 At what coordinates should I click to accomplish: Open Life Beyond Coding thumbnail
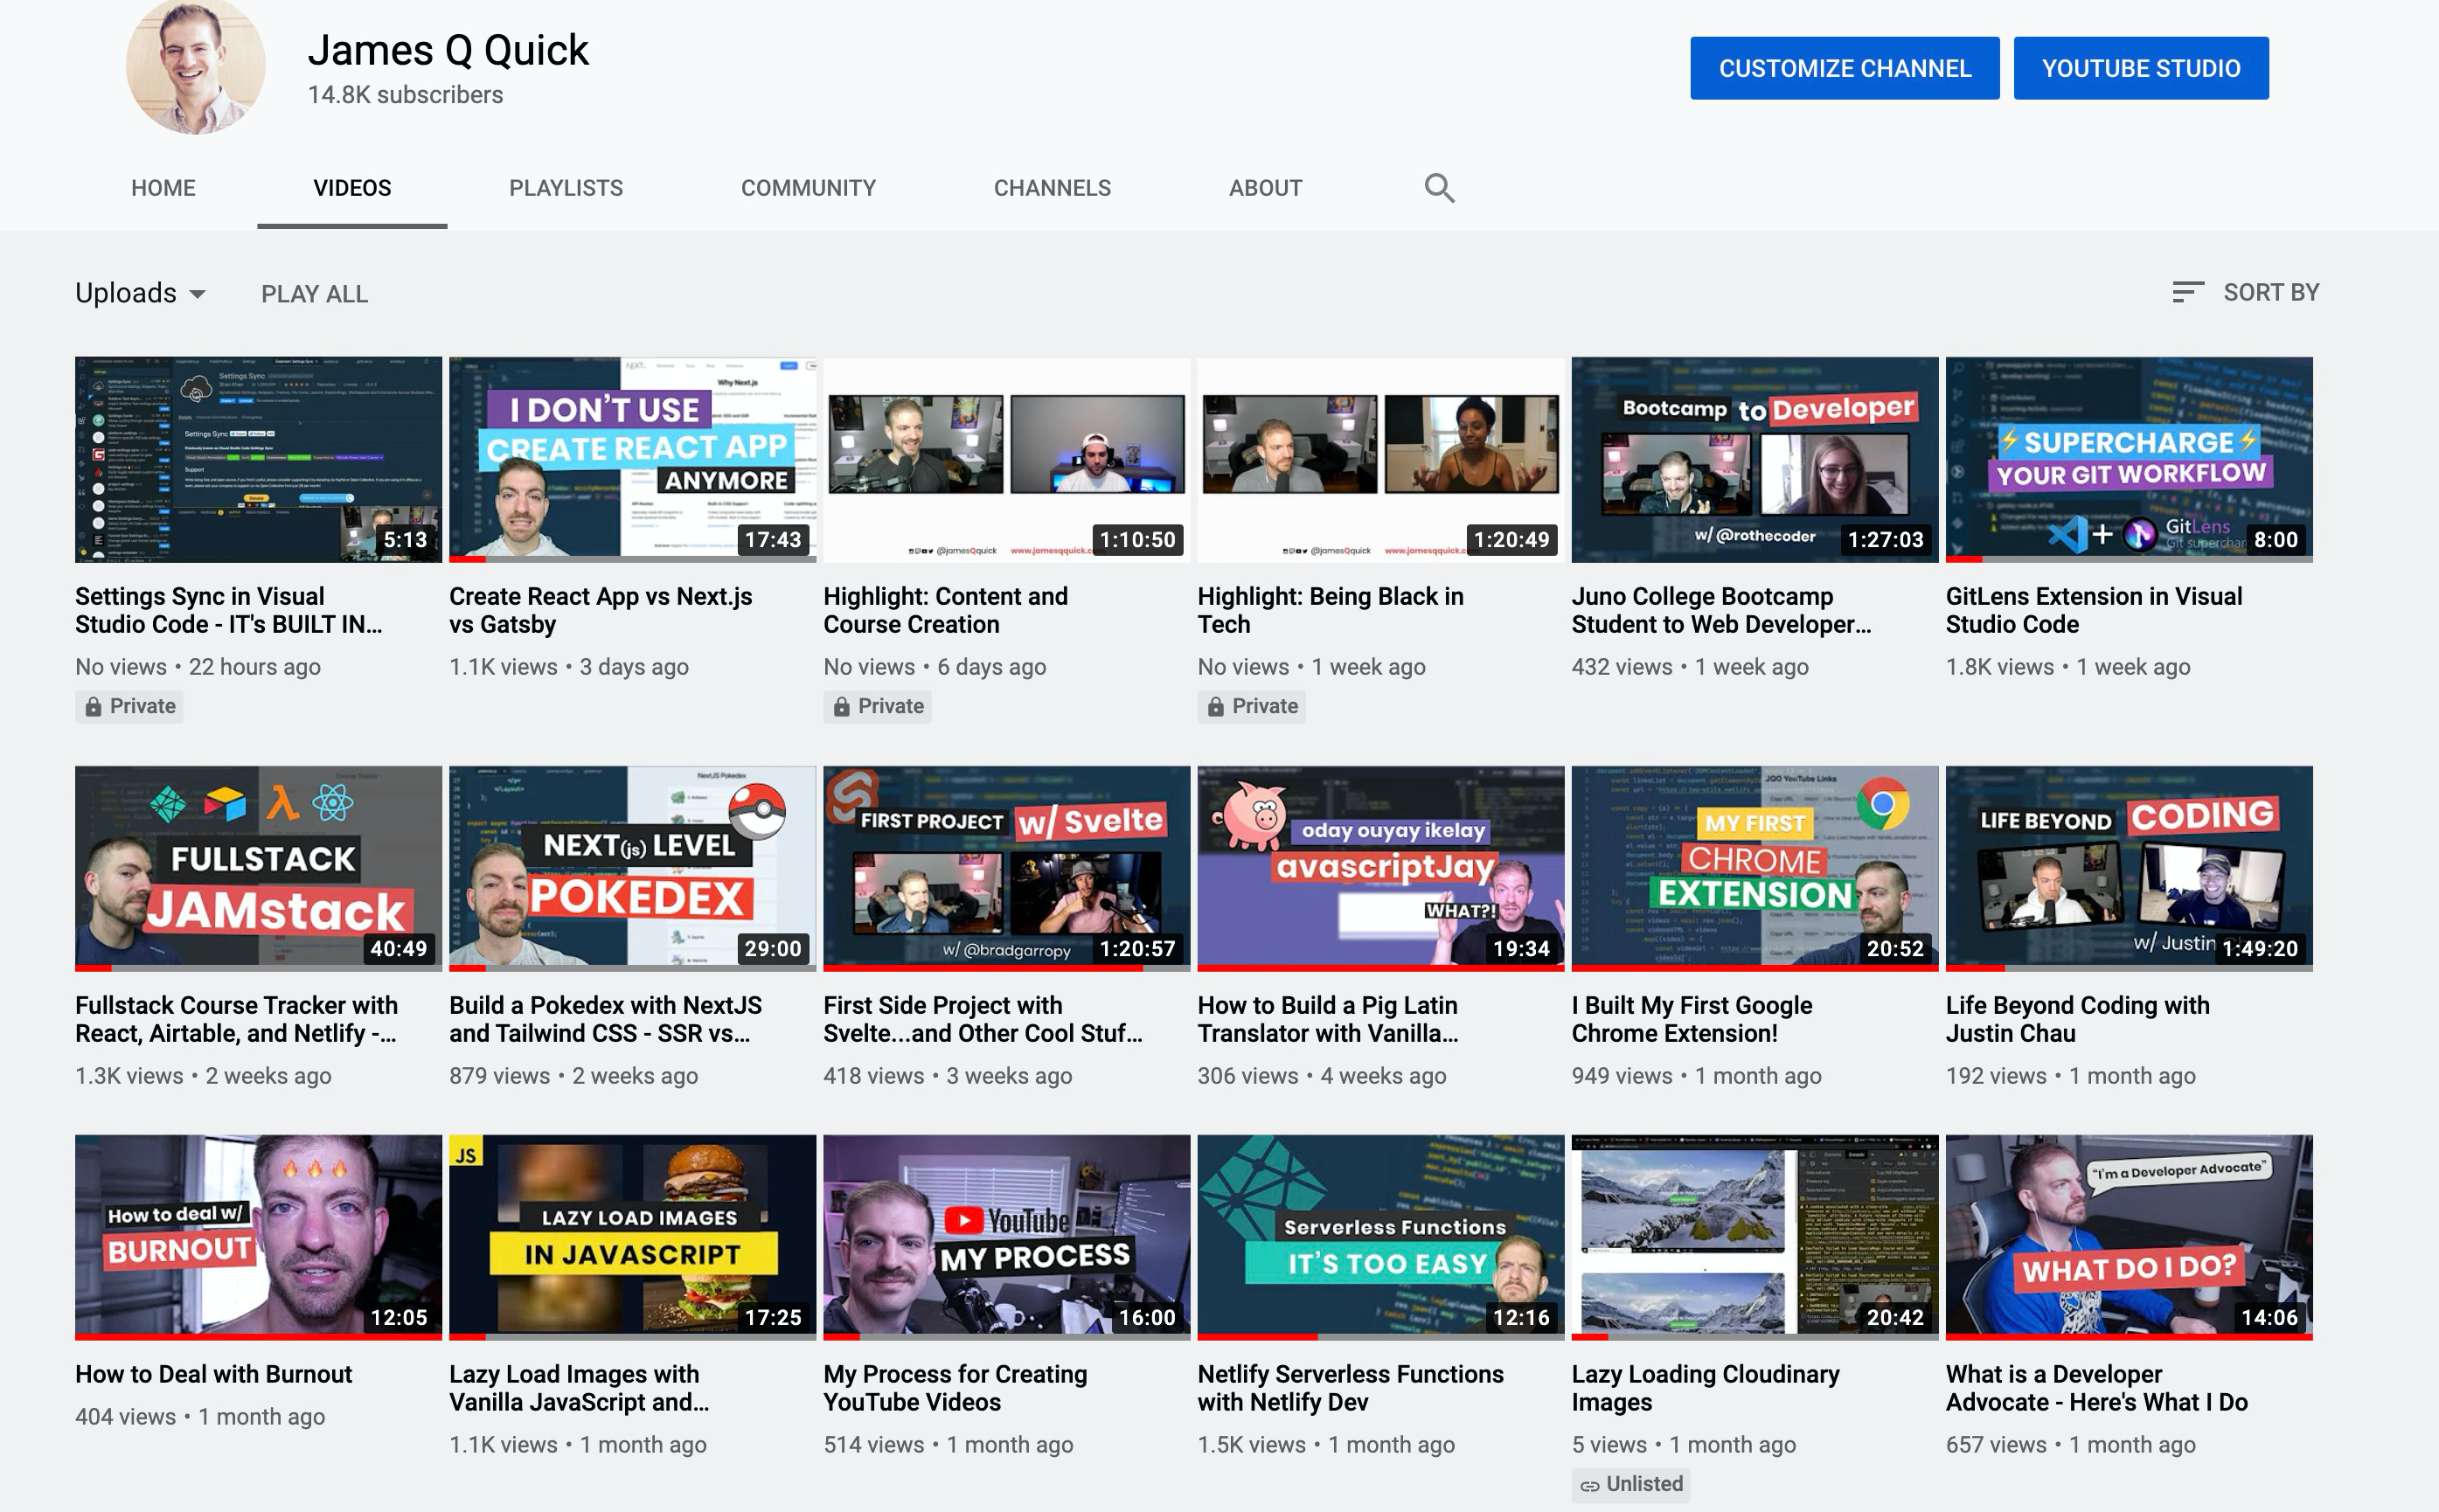coord(2129,868)
